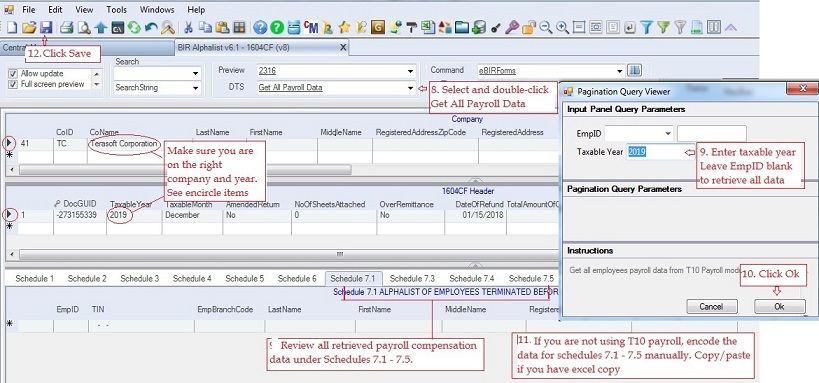
Task: Click the scissors Cut icon
Action: click(189, 27)
